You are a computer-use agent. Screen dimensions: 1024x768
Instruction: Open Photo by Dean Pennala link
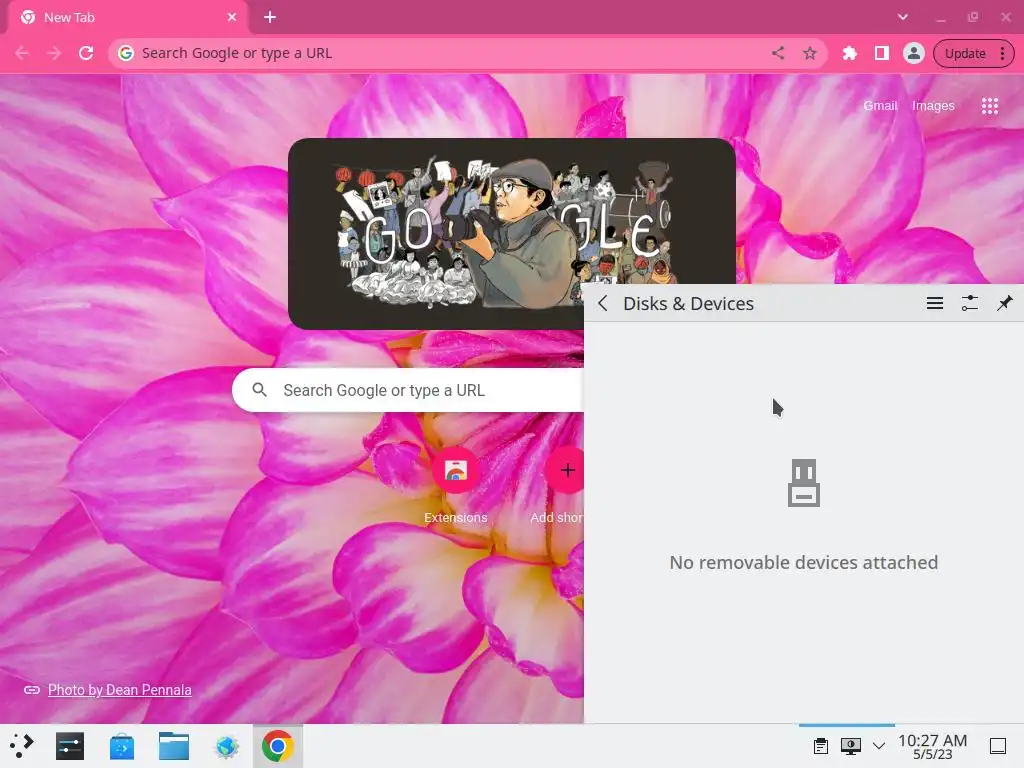(x=120, y=690)
